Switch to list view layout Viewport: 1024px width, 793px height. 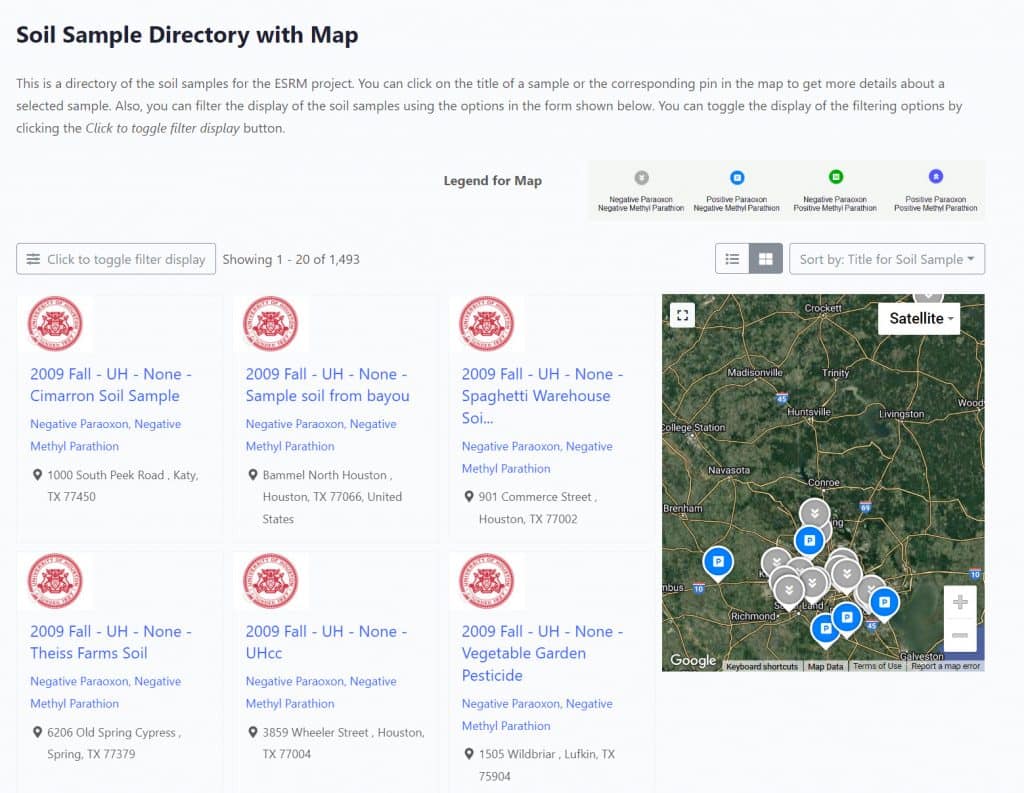click(732, 259)
